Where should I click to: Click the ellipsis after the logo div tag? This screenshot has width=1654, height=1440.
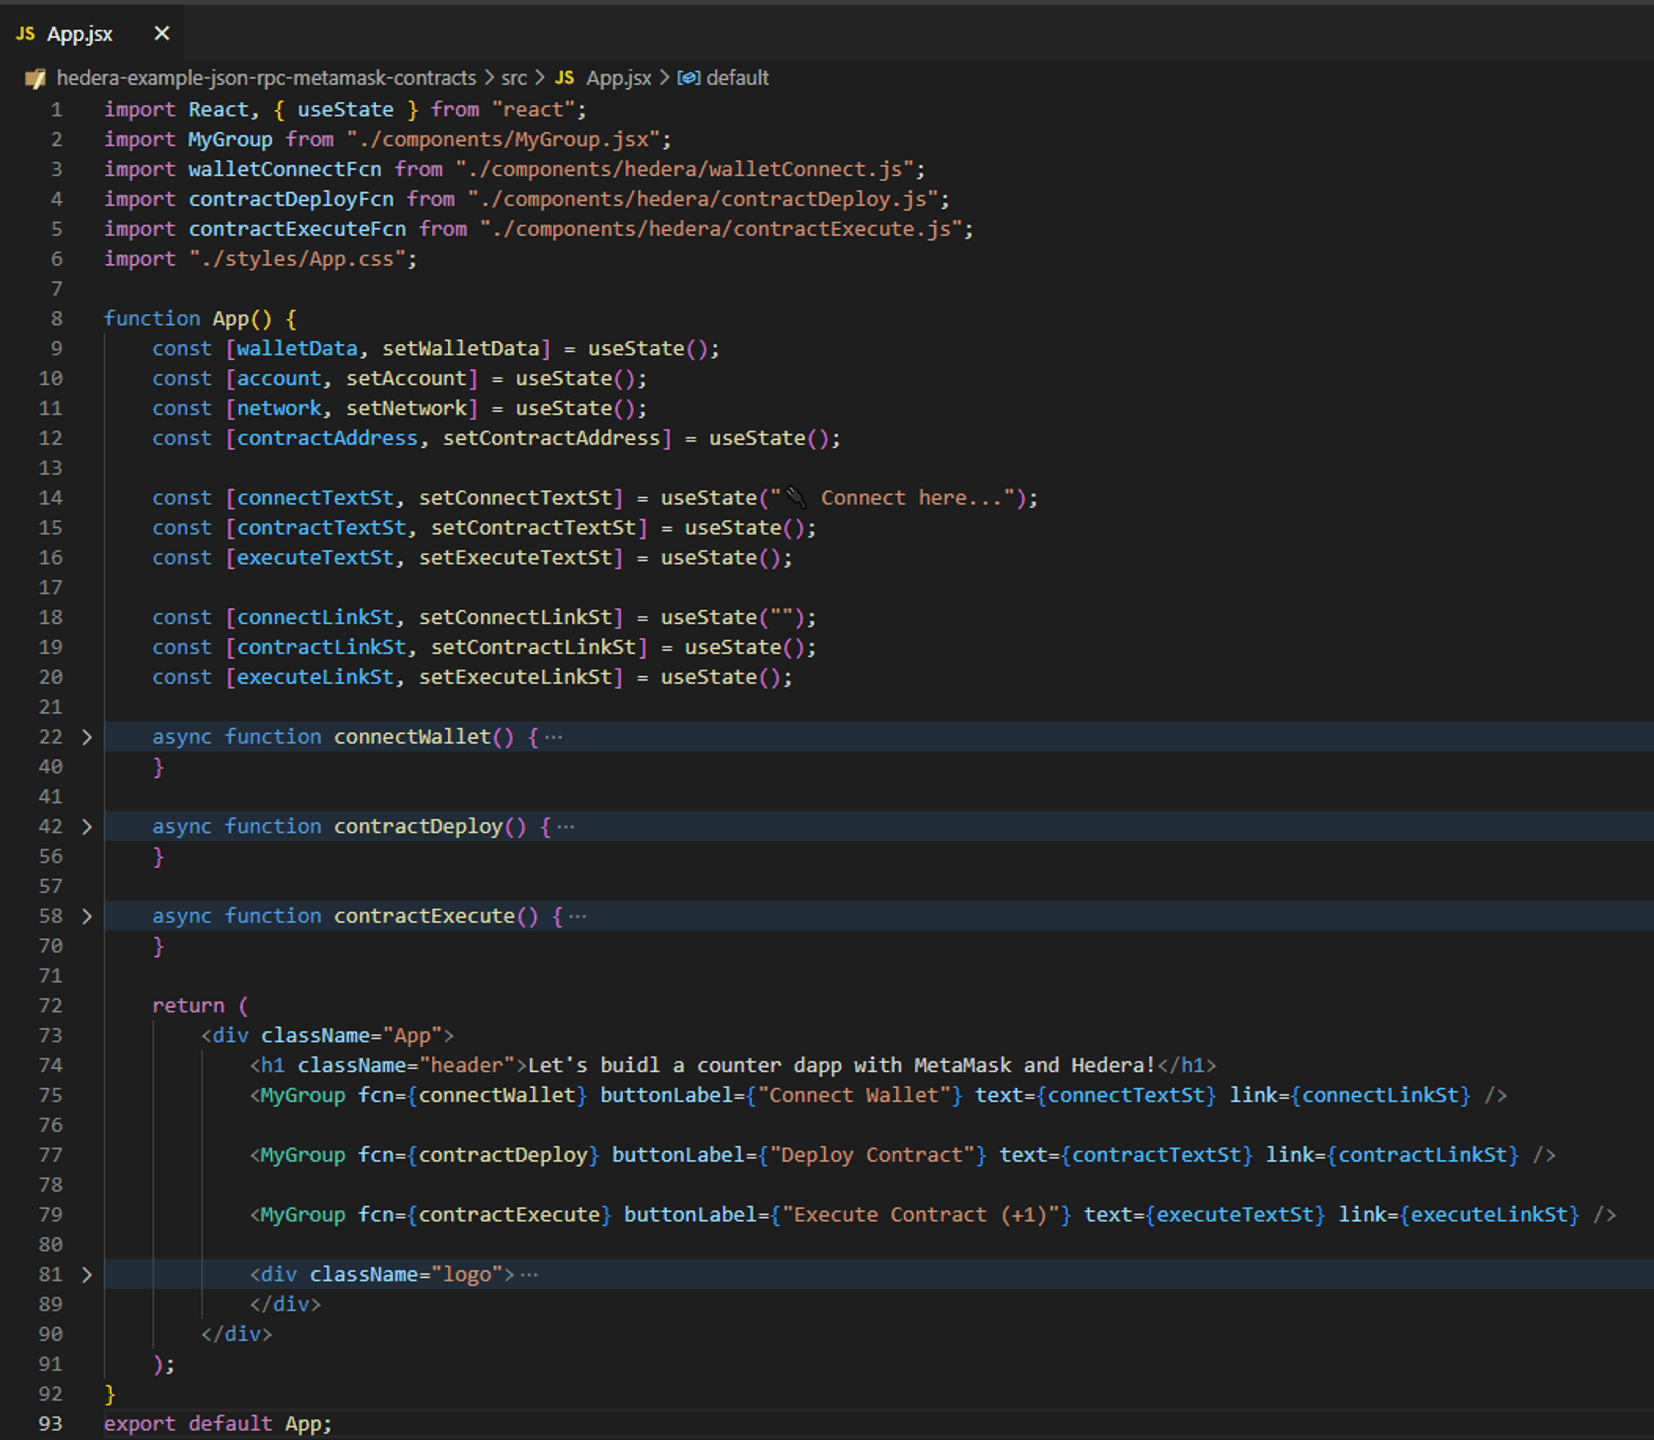(530, 1275)
